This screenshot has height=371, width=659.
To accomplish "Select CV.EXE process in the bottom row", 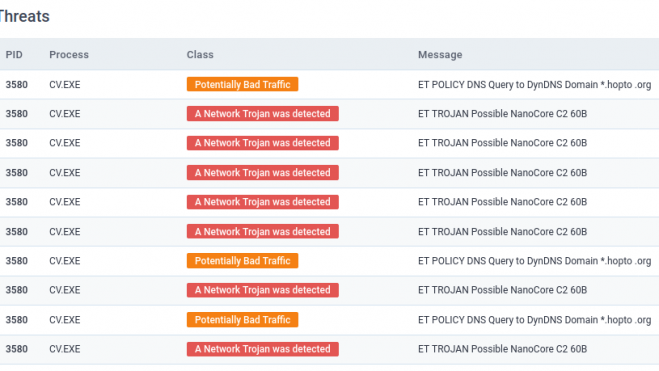I will click(65, 349).
